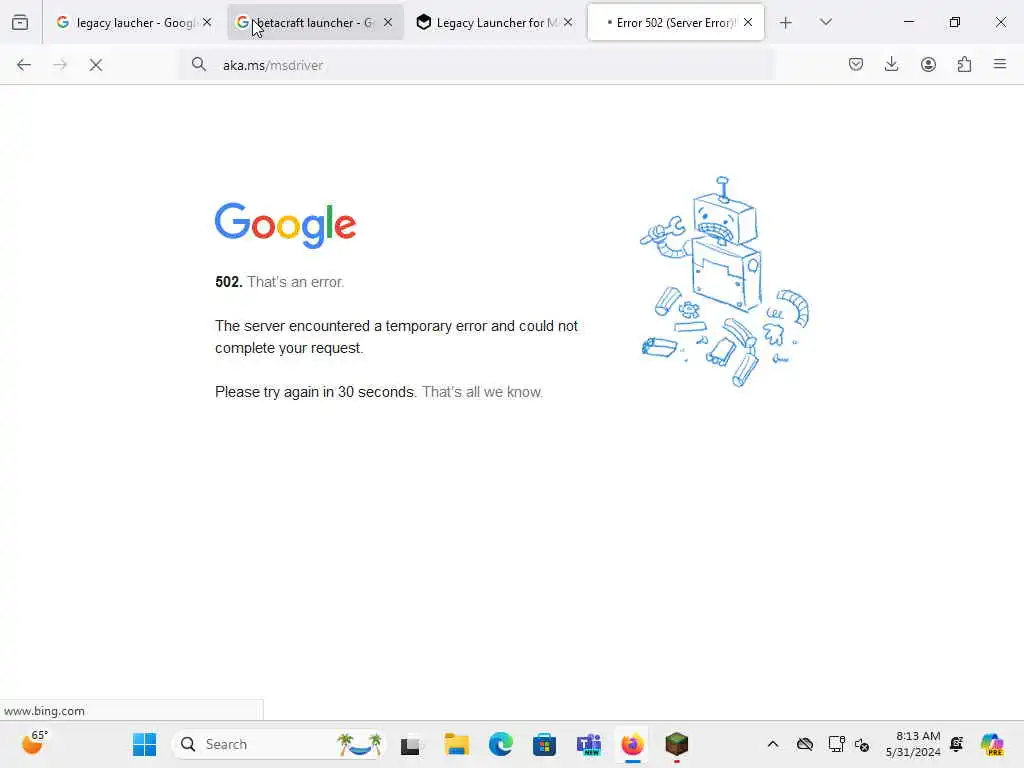Click the taskbar Search box

279,744
